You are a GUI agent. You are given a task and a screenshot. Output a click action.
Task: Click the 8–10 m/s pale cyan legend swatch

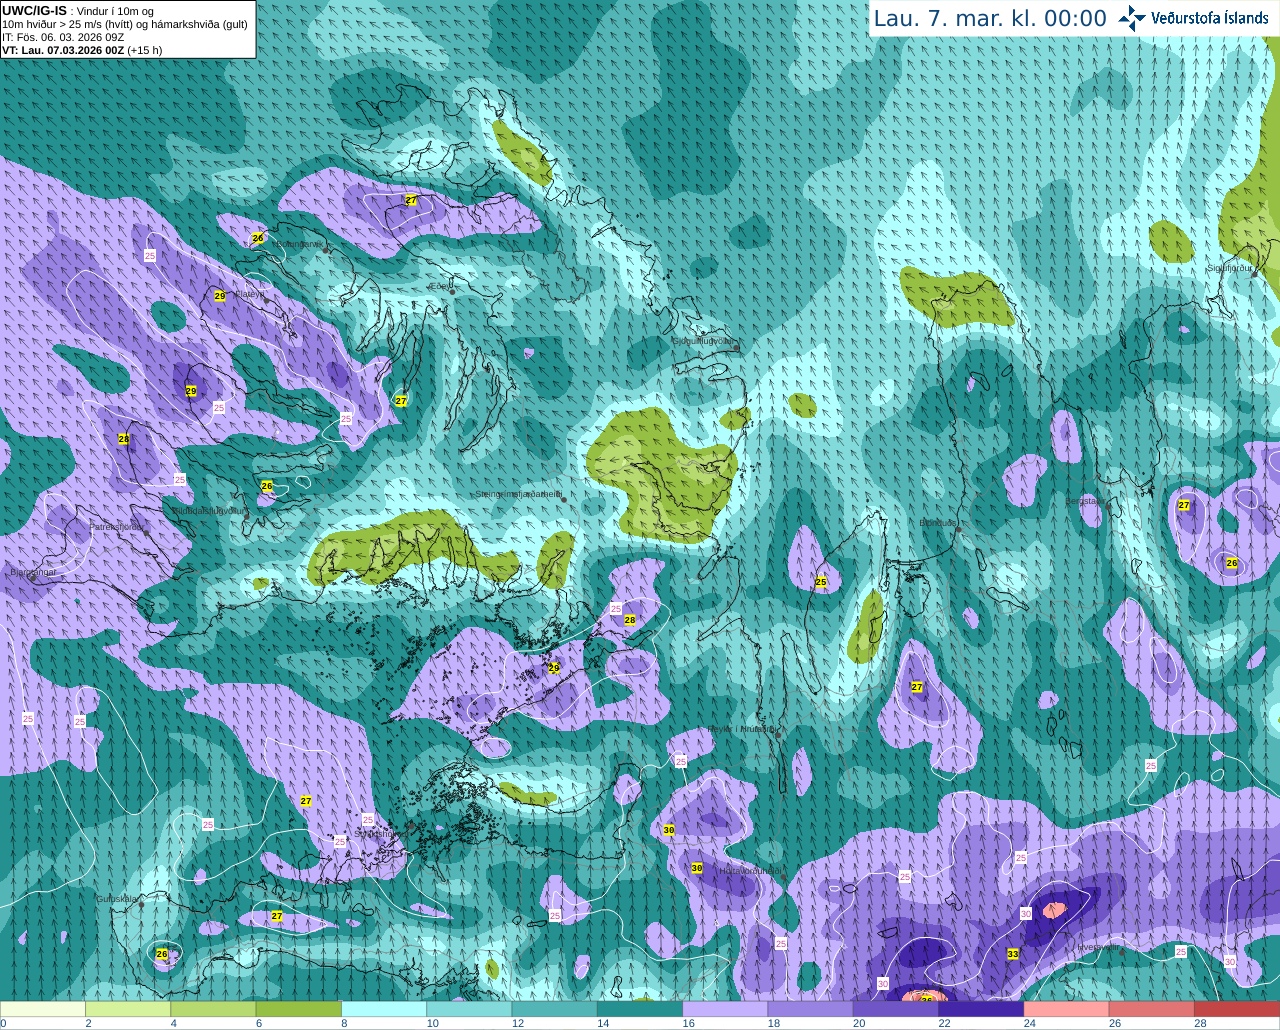click(x=384, y=1009)
